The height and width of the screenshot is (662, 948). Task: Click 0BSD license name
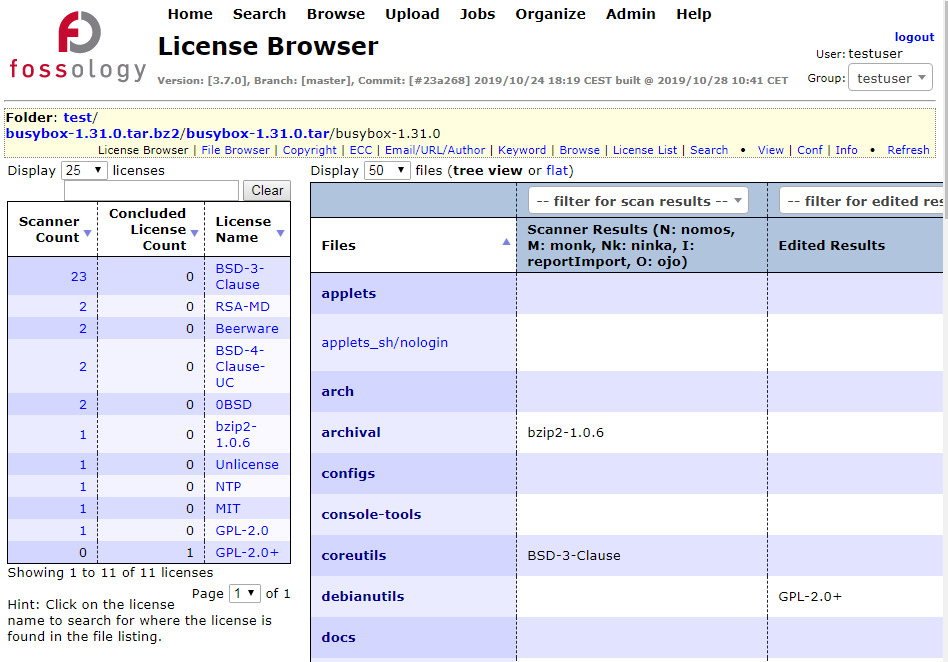pyautogui.click(x=233, y=404)
